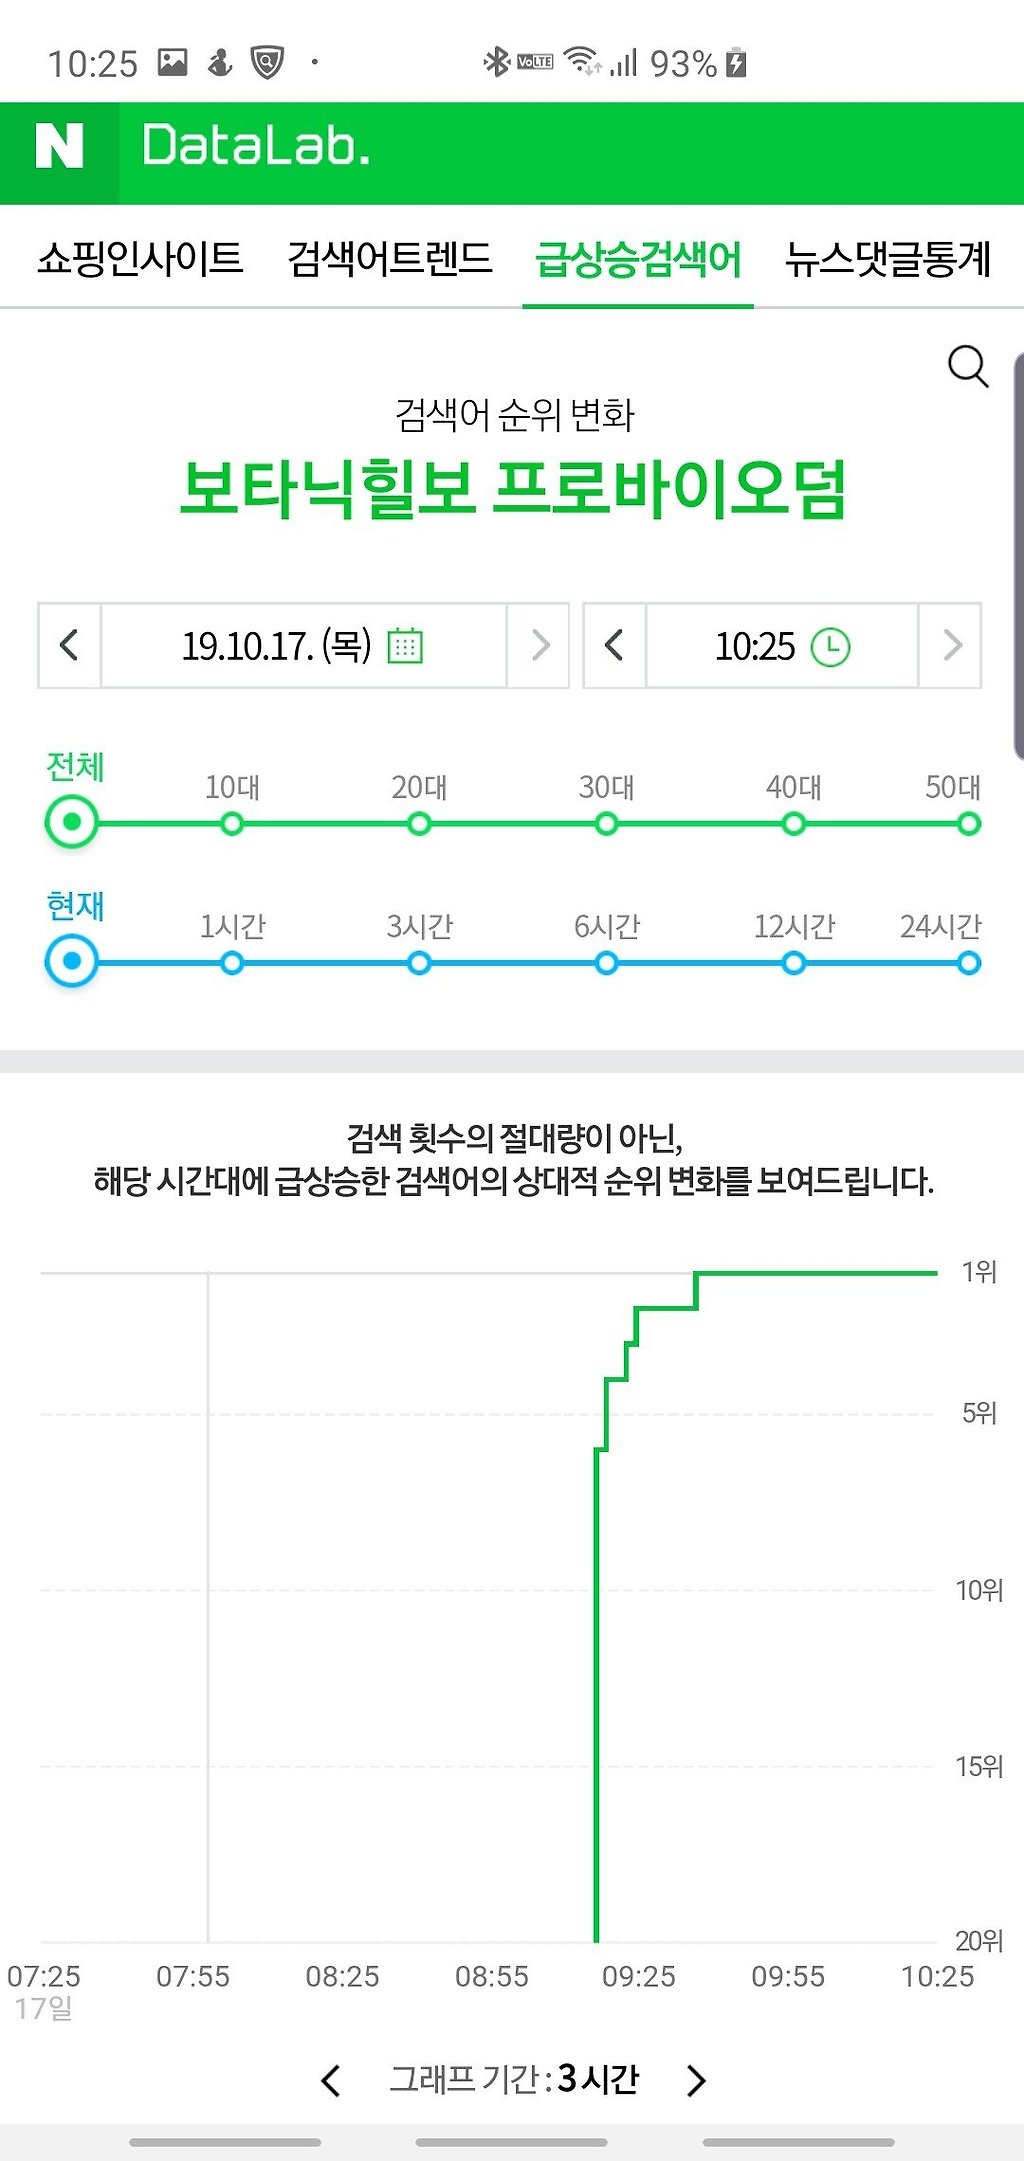
Task: Select the 40대 age group point
Action: coord(794,824)
